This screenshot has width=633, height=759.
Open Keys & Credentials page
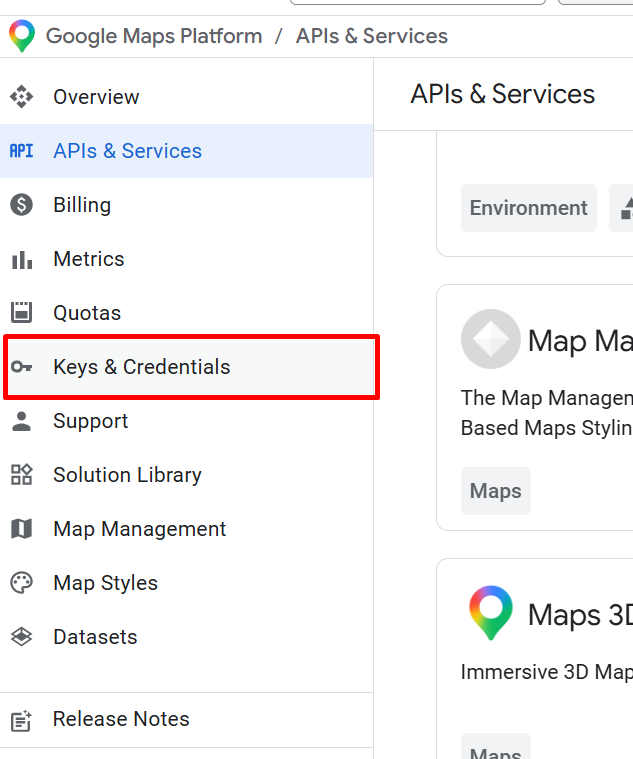(141, 367)
